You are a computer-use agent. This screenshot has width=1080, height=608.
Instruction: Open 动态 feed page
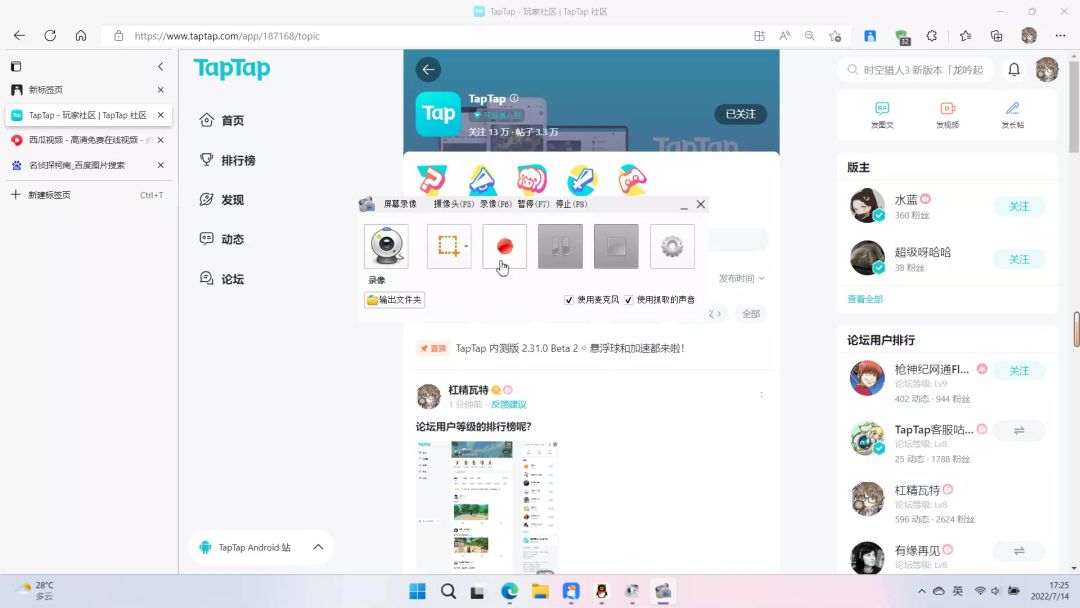(x=222, y=239)
